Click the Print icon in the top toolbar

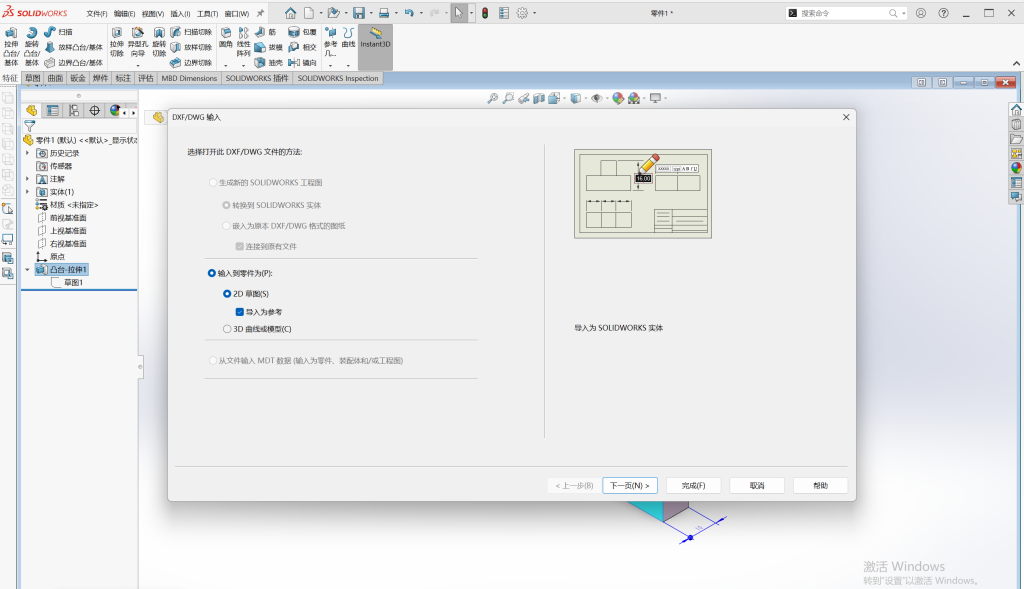tap(384, 13)
